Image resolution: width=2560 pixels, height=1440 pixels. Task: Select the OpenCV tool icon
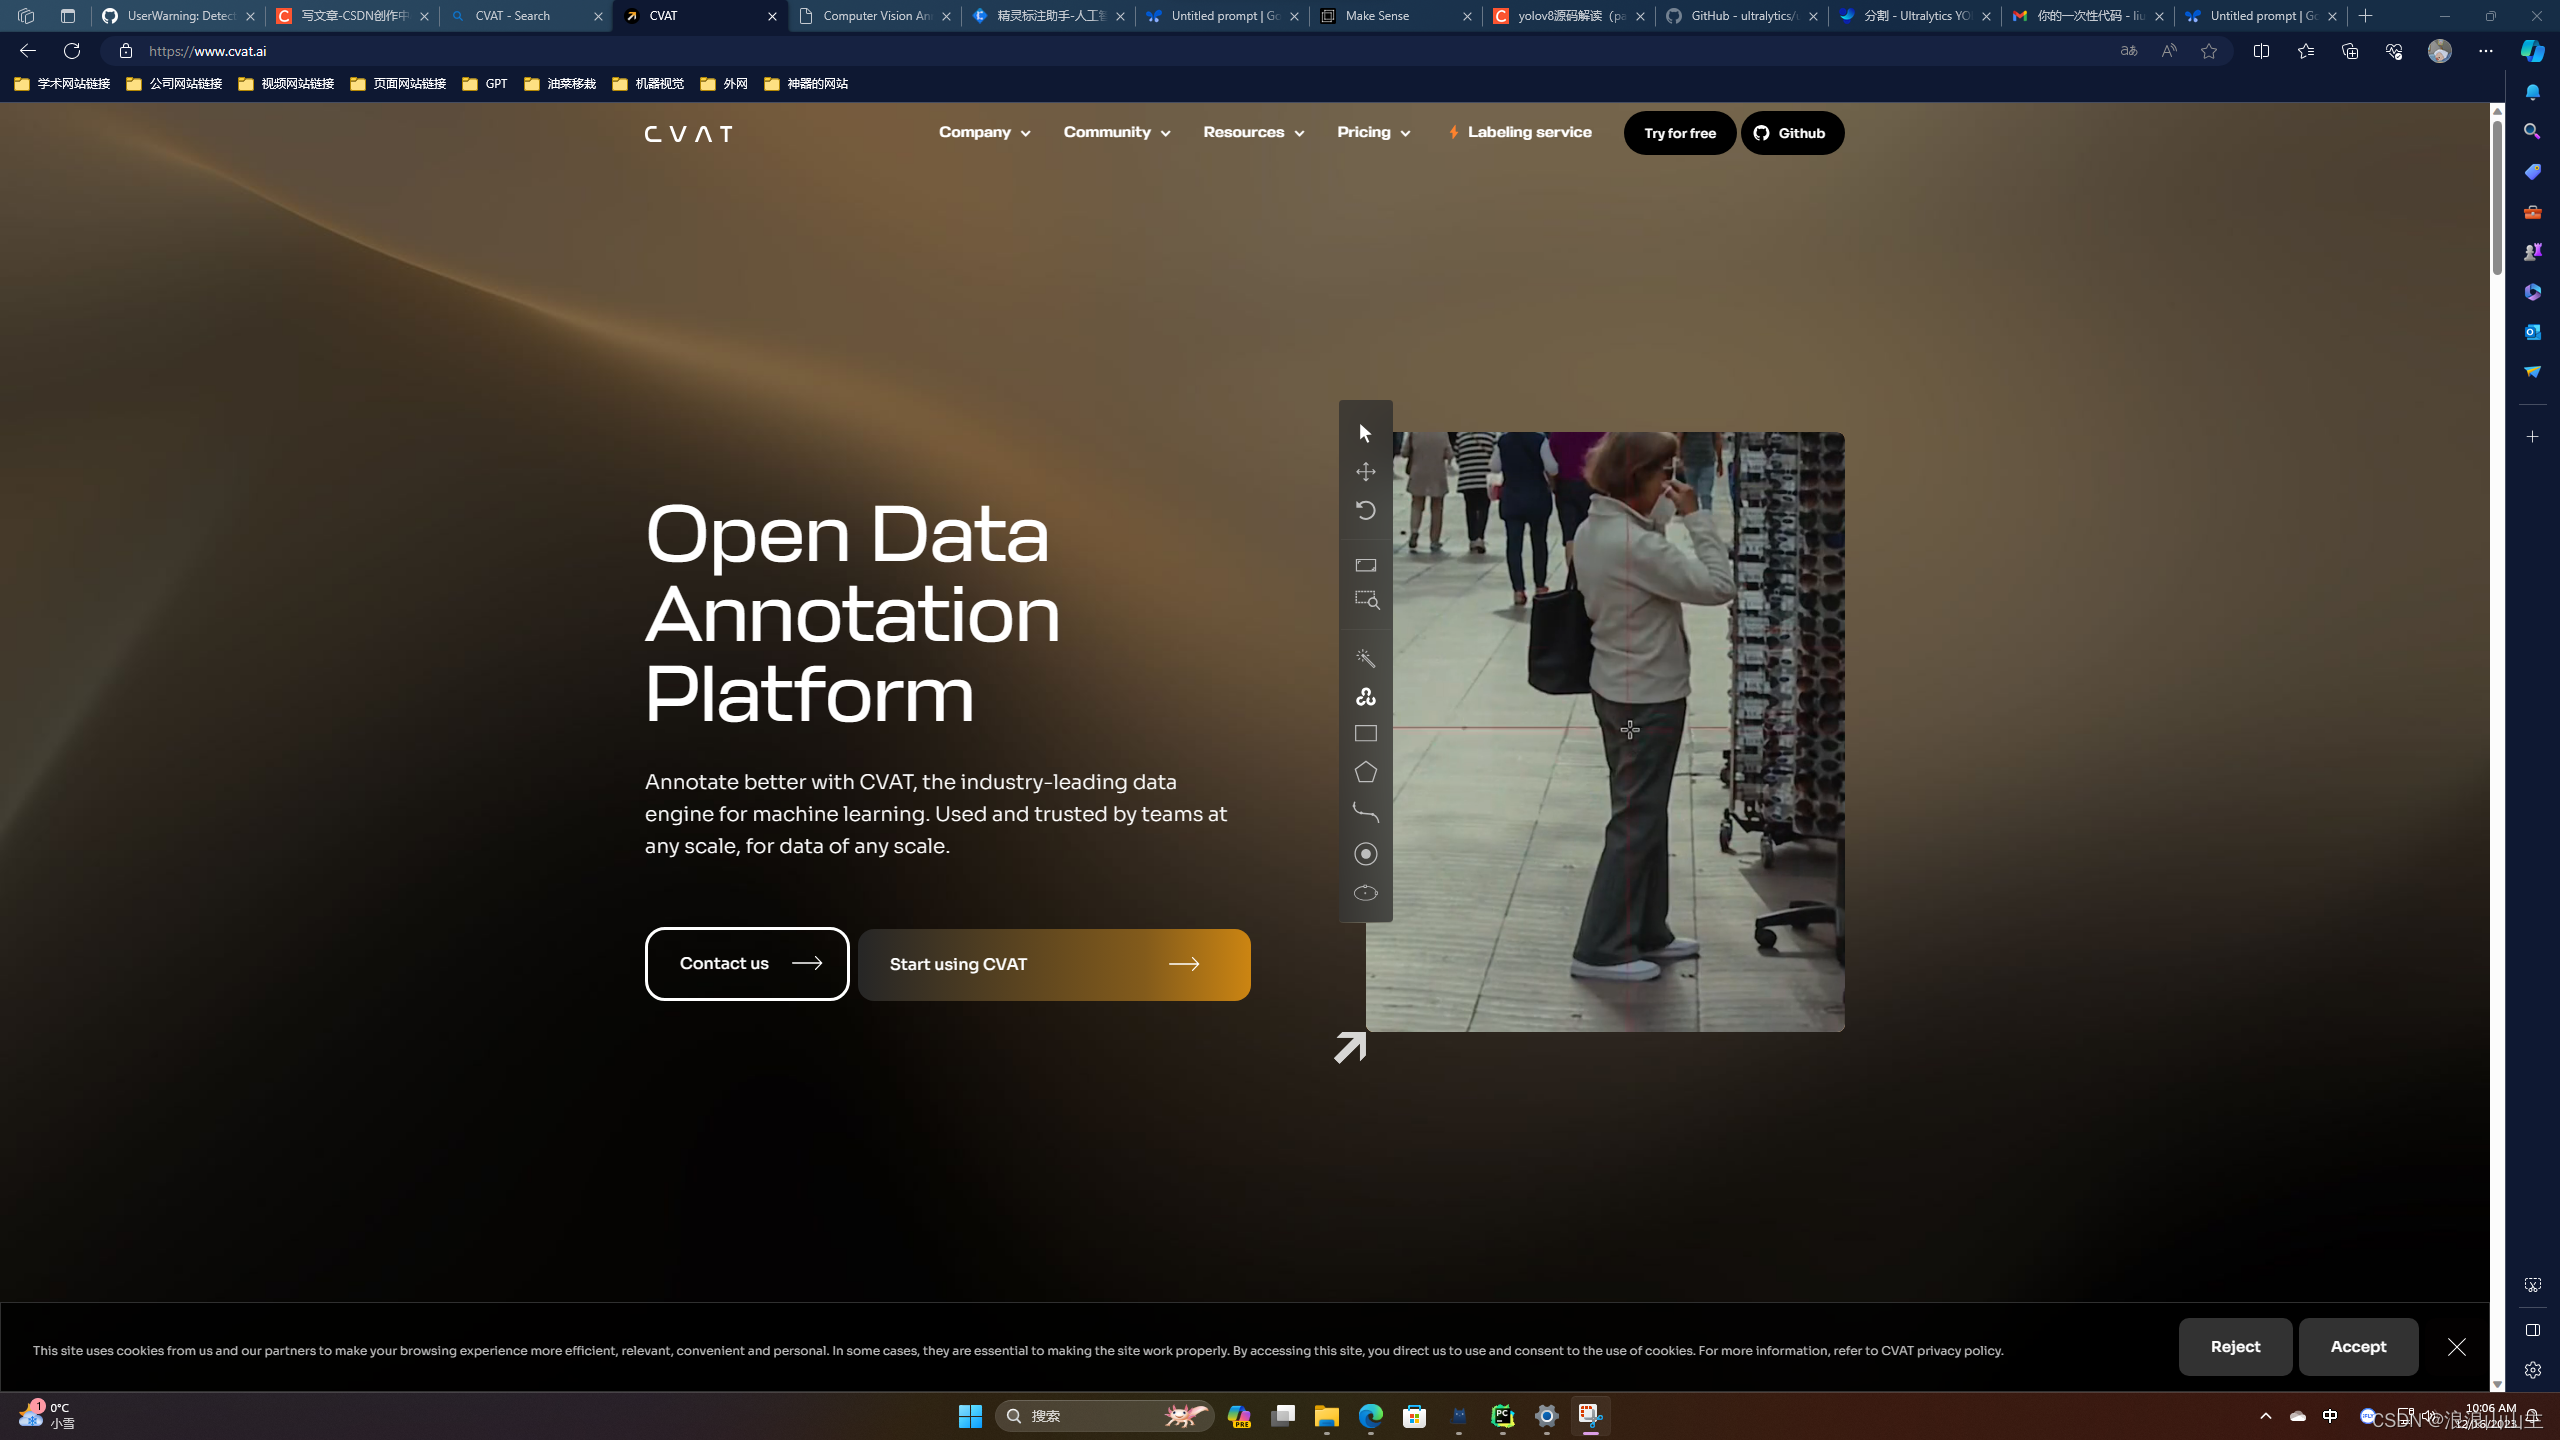pos(1365,696)
